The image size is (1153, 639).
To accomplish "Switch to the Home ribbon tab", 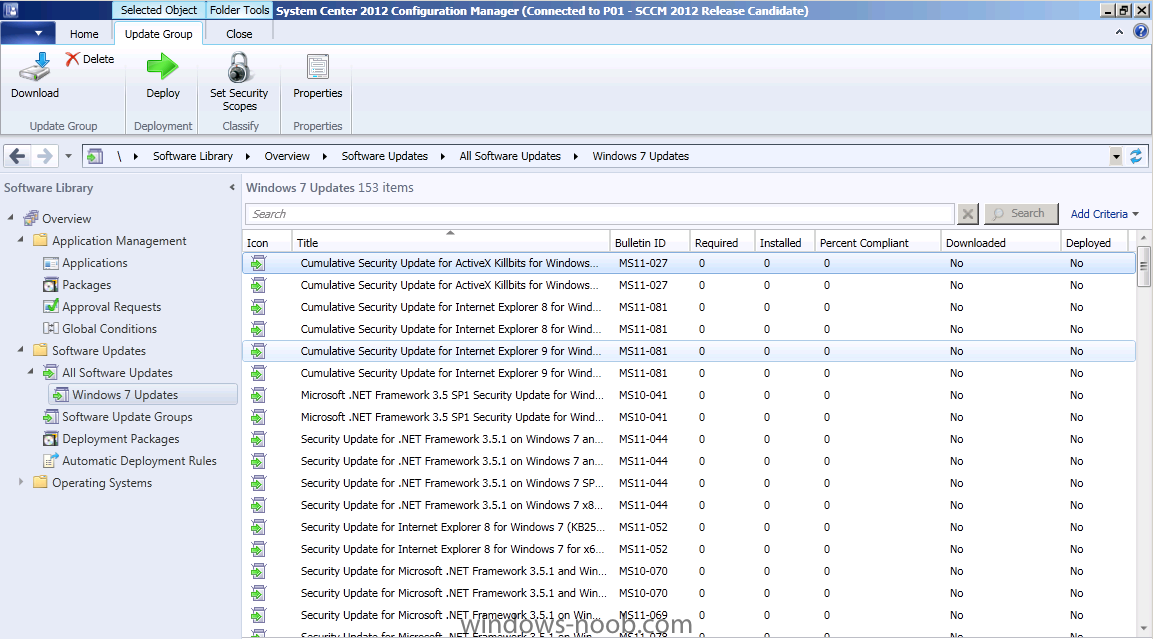I will coord(84,34).
